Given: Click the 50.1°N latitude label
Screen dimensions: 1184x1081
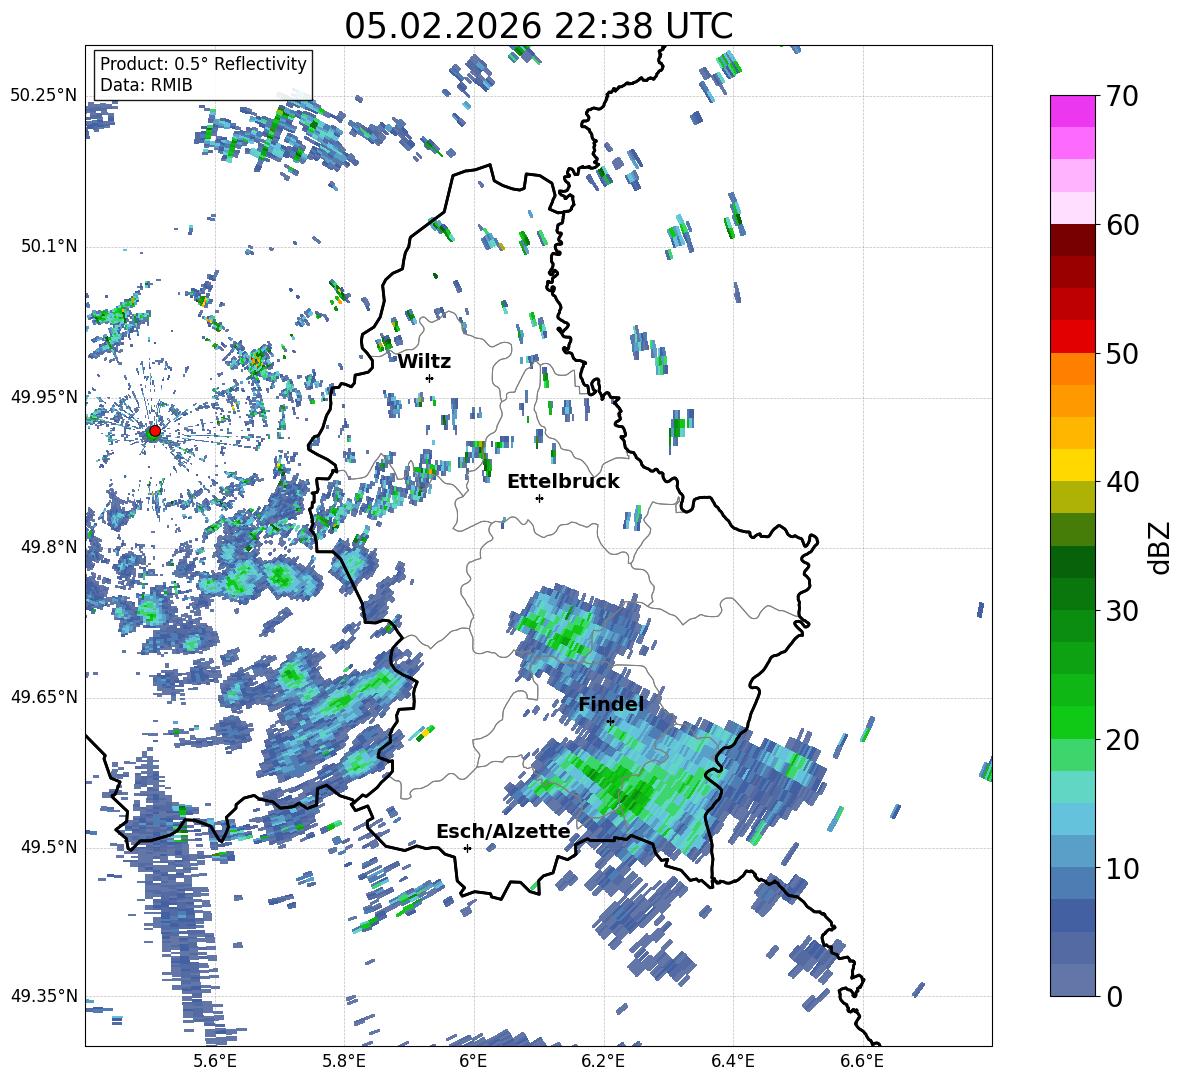Looking at the screenshot, I should tap(49, 247).
